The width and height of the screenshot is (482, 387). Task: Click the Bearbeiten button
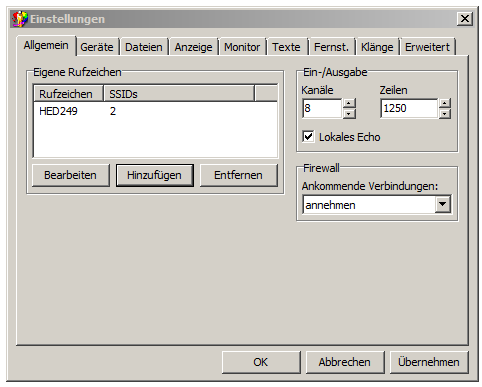click(x=70, y=175)
